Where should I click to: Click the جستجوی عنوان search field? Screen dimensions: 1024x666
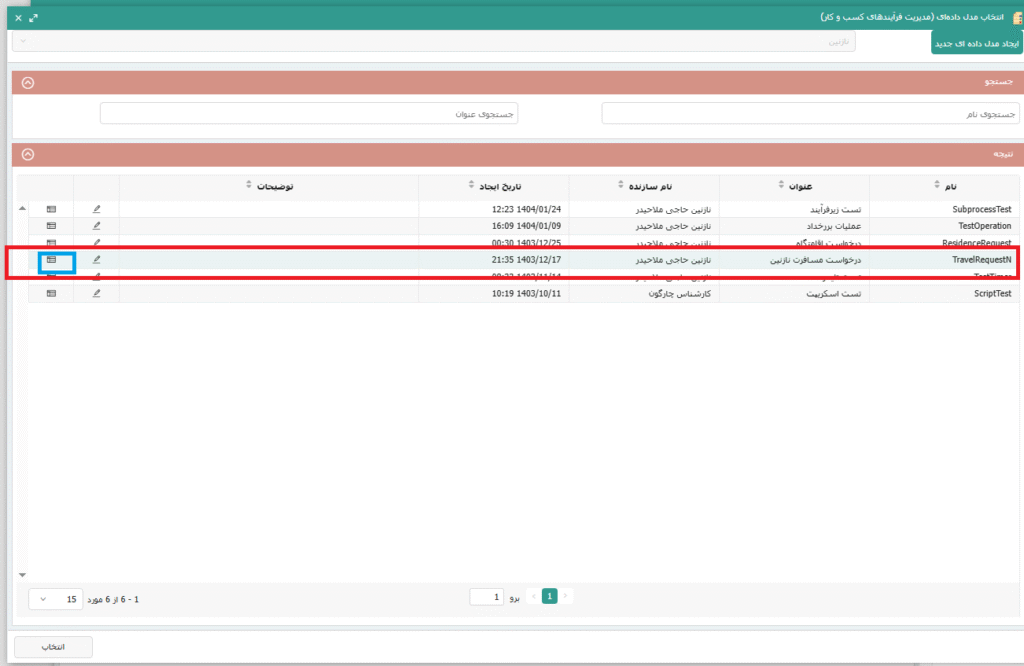point(309,113)
